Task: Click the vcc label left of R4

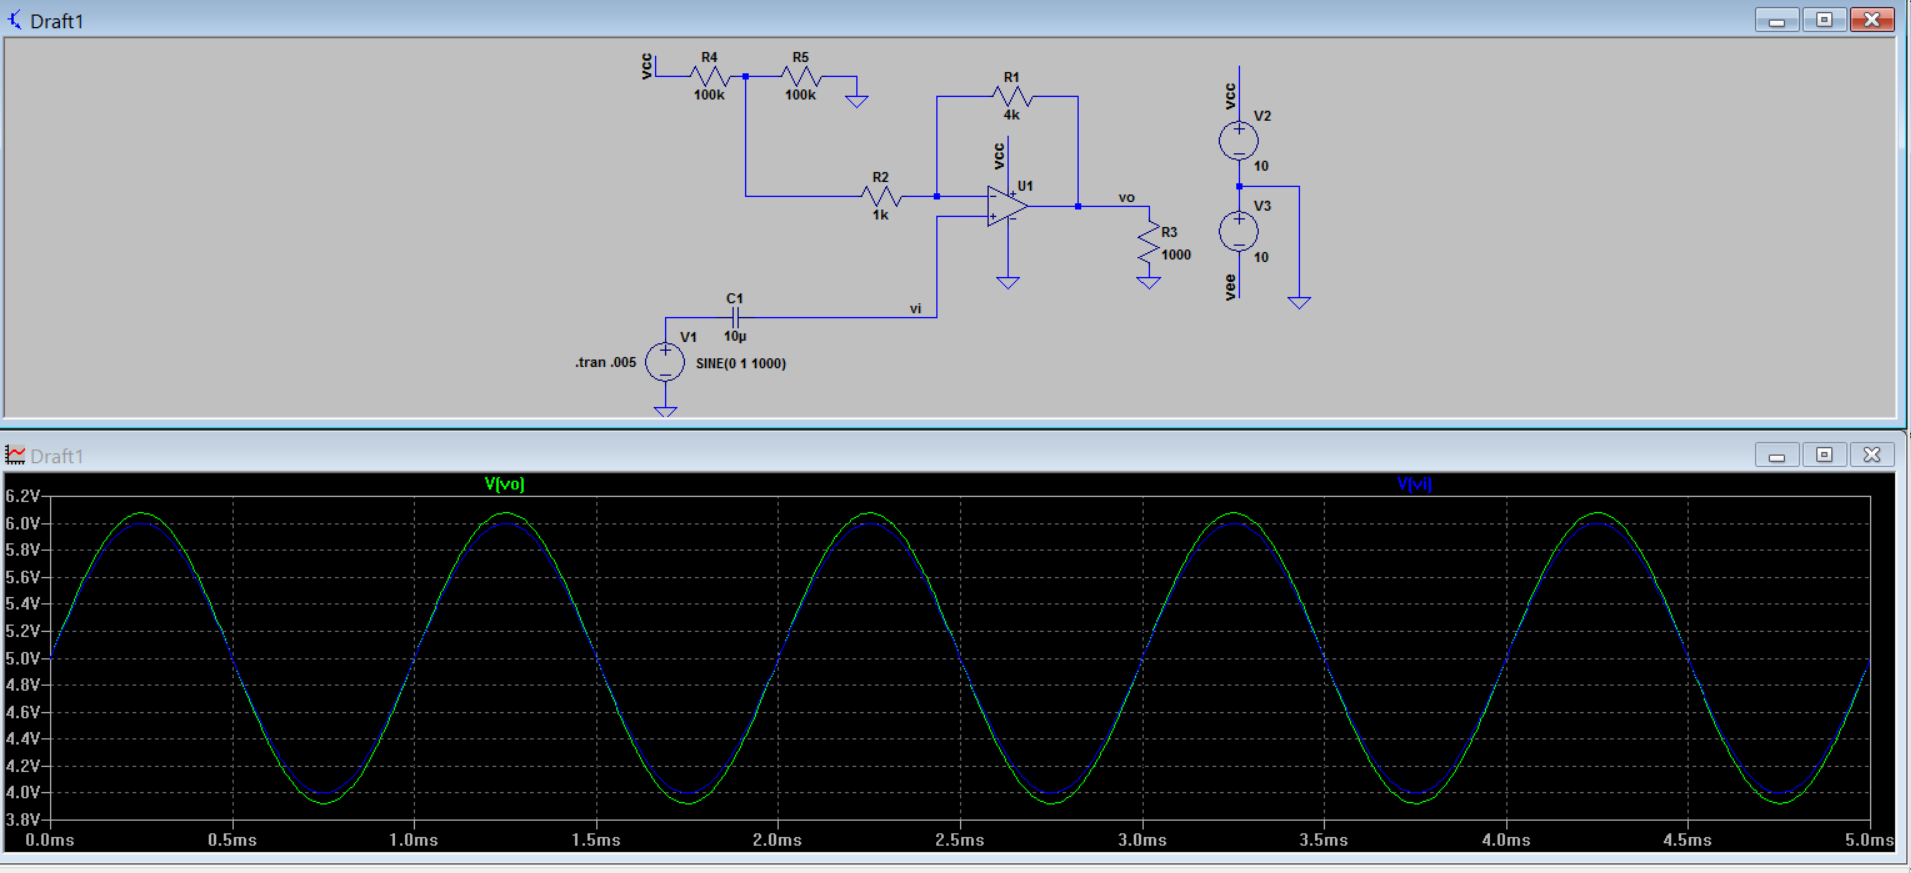Action: tap(646, 67)
